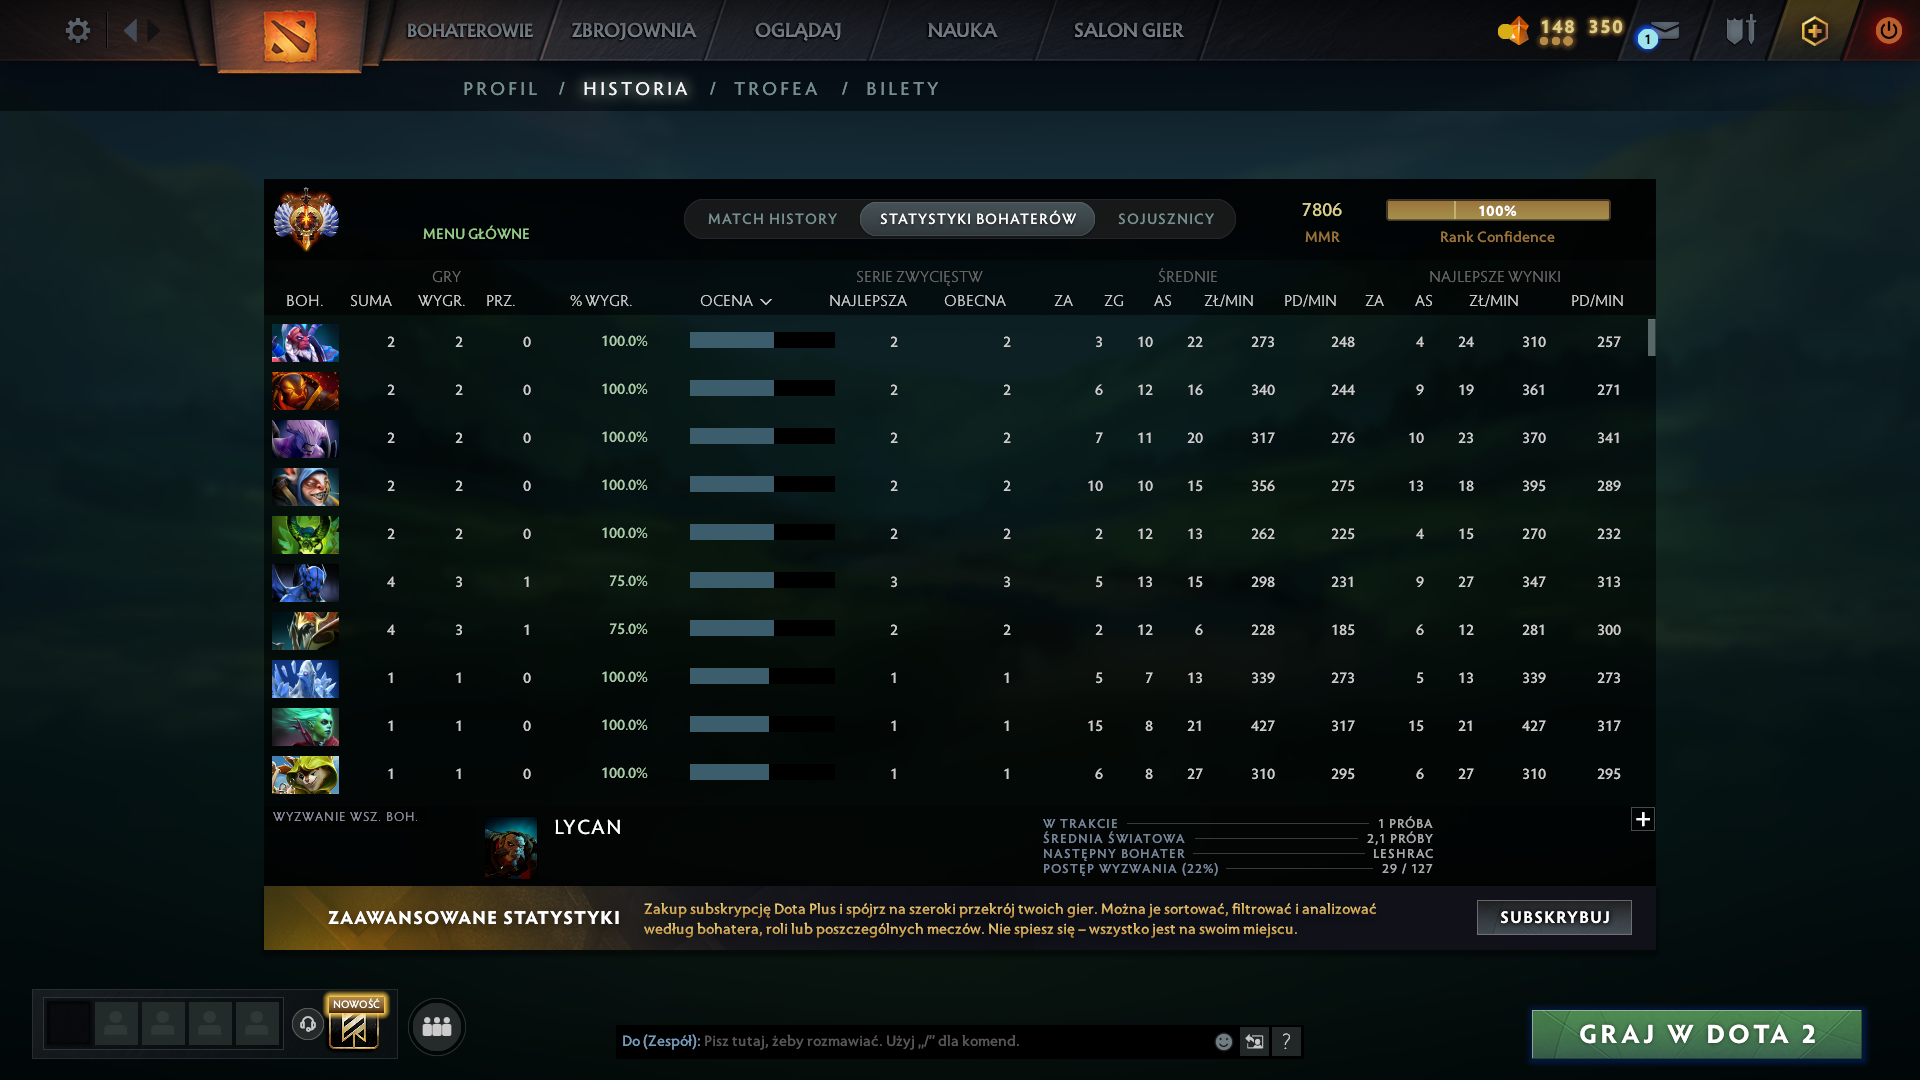Screen dimensions: 1920x1080
Task: Click the Lycan hero portrait
Action: [511, 848]
